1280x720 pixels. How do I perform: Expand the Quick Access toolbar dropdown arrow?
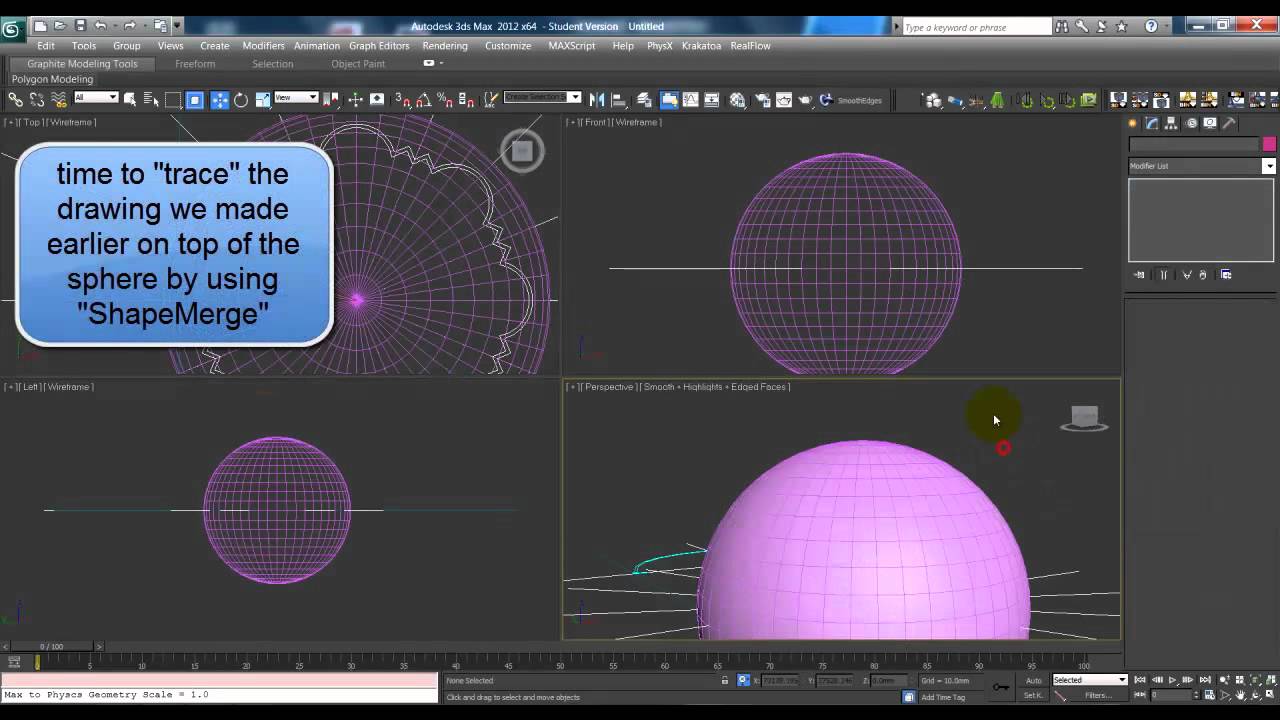[x=178, y=26]
